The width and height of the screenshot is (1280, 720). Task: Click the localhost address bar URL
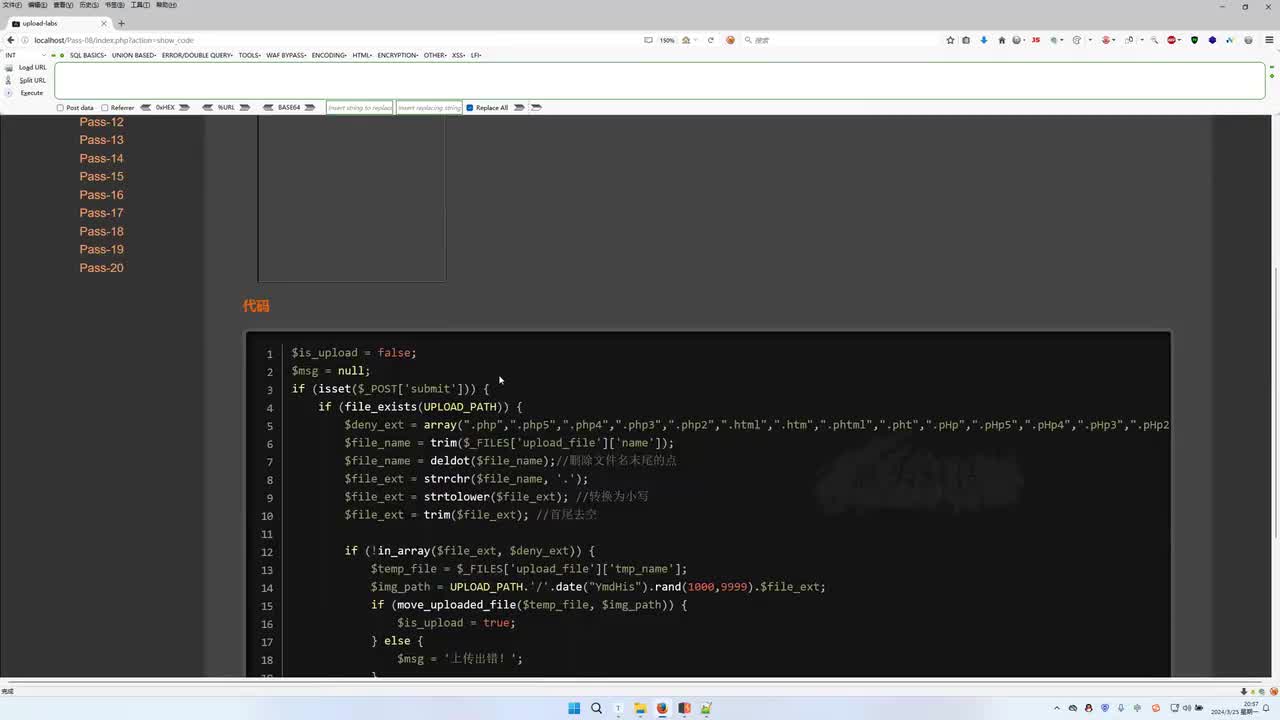(x=114, y=40)
